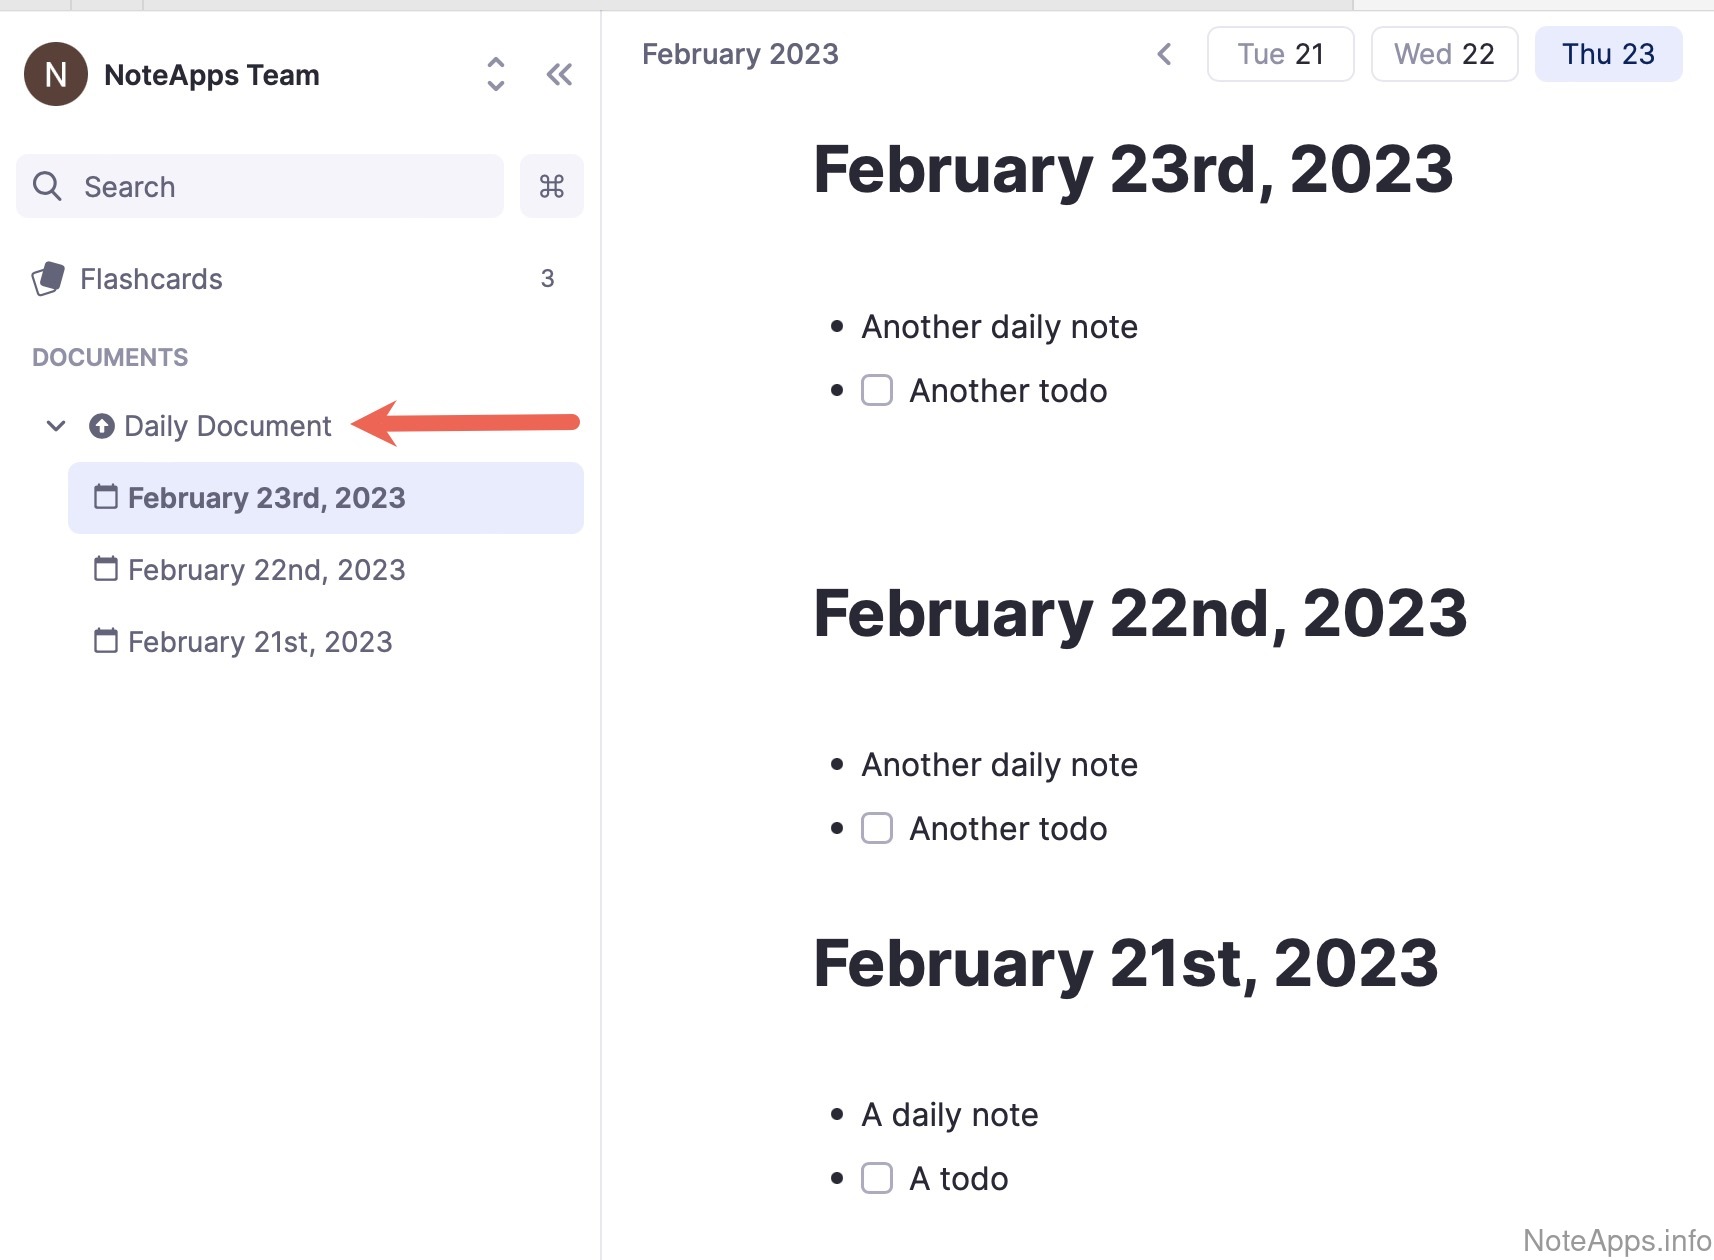Viewport: 1714px width, 1260px height.
Task: Switch to the Tue 21 day tab
Action: [1280, 54]
